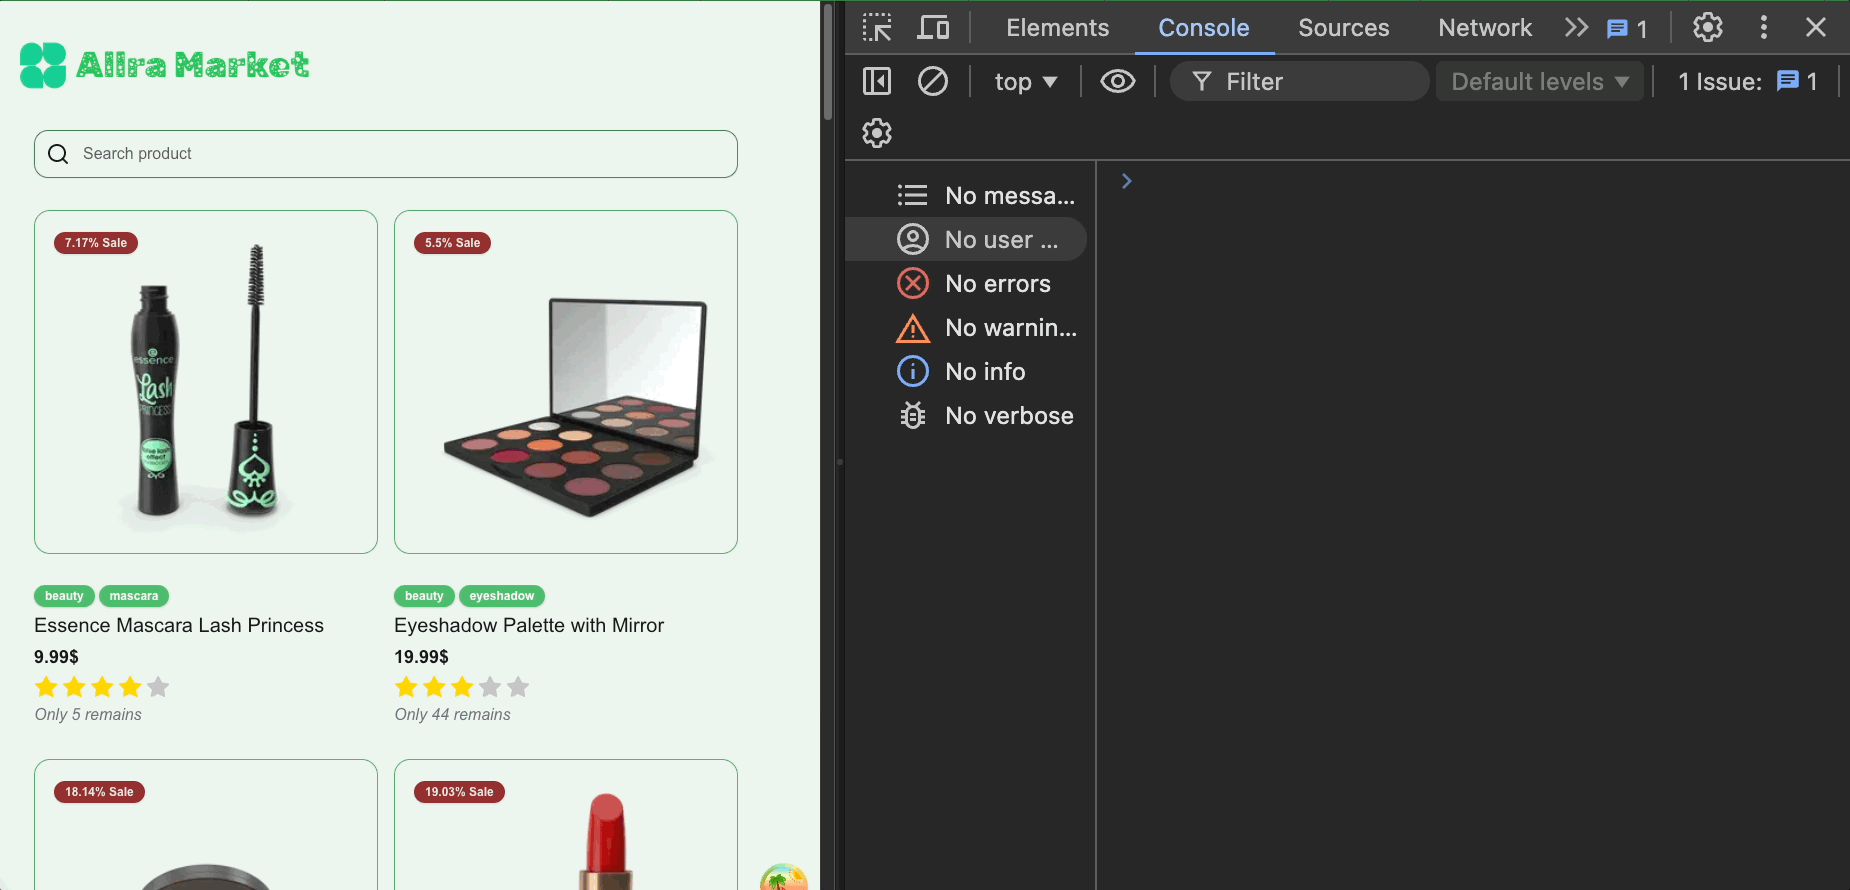Create a live expression with the eye icon
This screenshot has width=1850, height=890.
[x=1117, y=81]
